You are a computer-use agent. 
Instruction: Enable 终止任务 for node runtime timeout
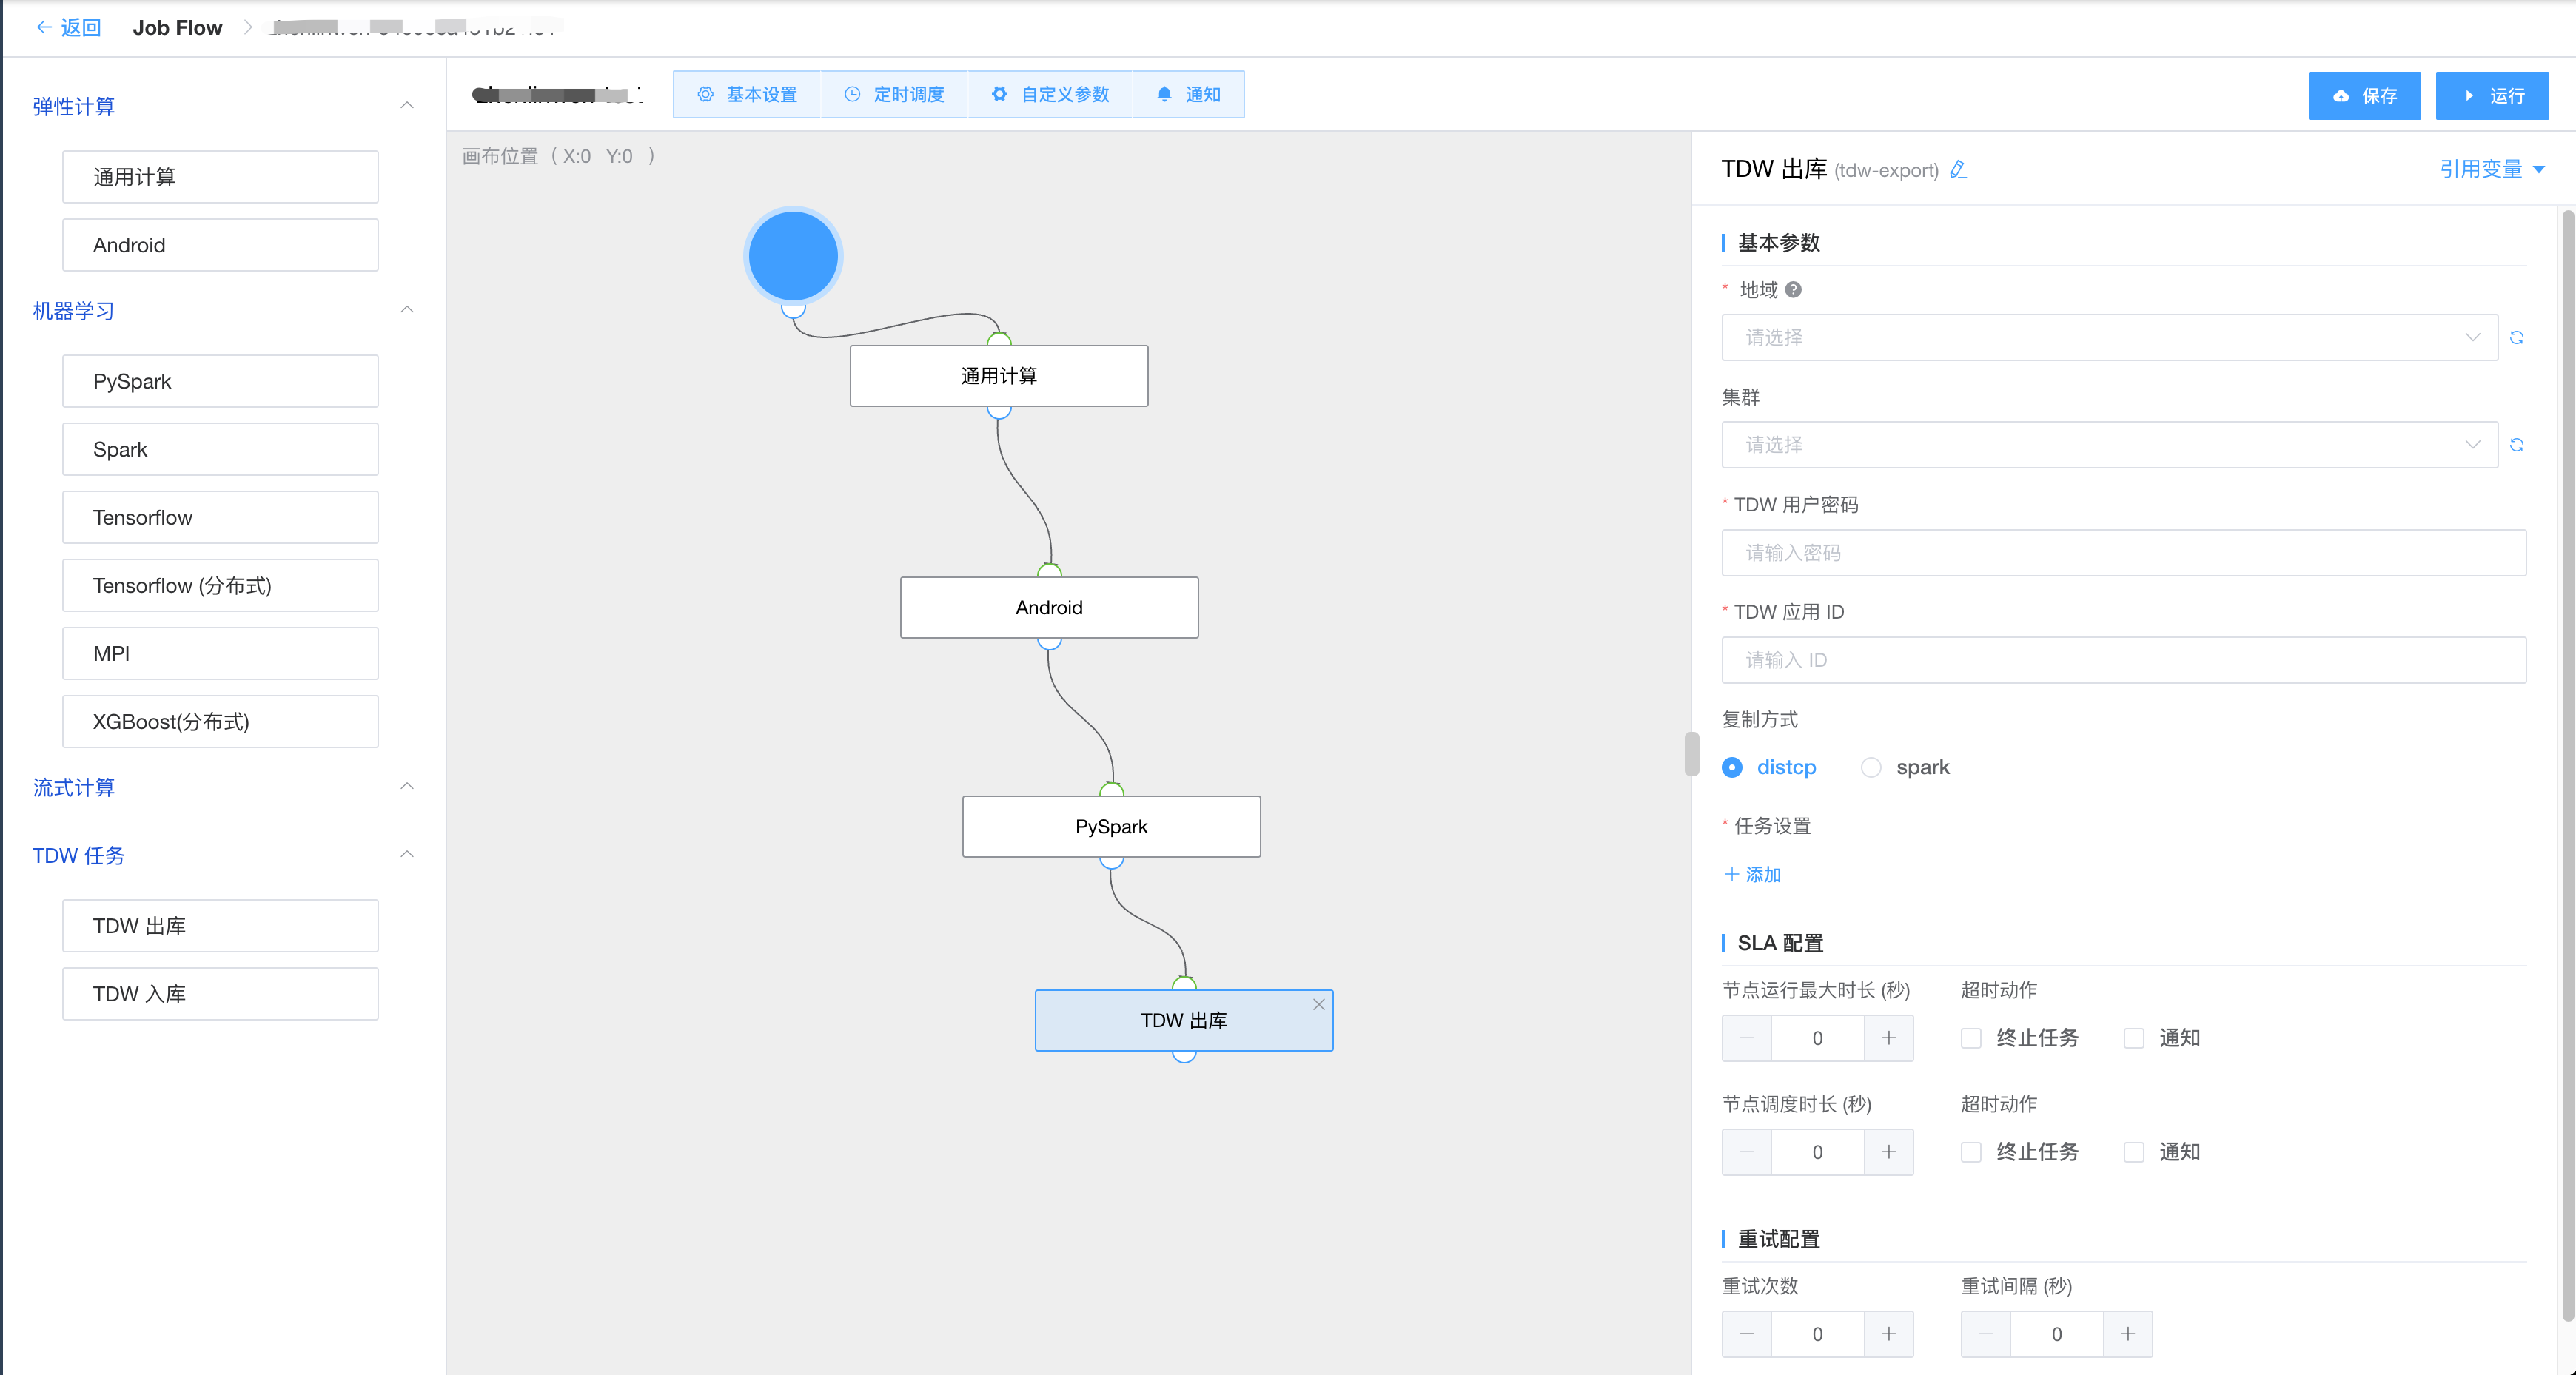pyautogui.click(x=1971, y=1038)
